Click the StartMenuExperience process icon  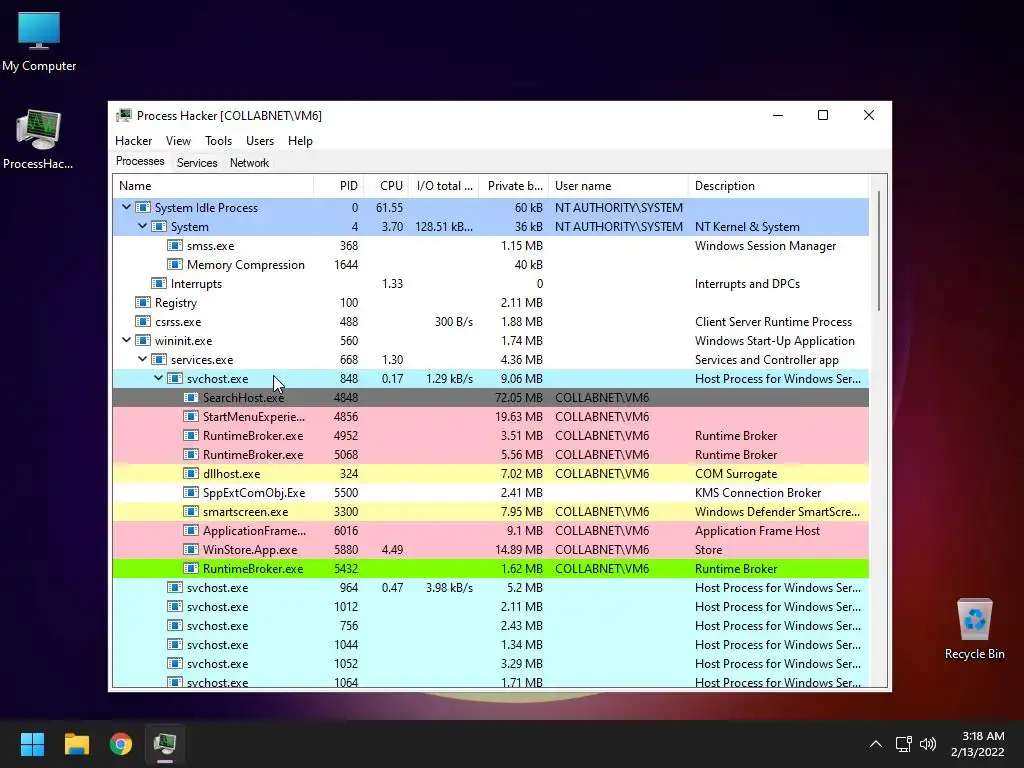click(191, 417)
